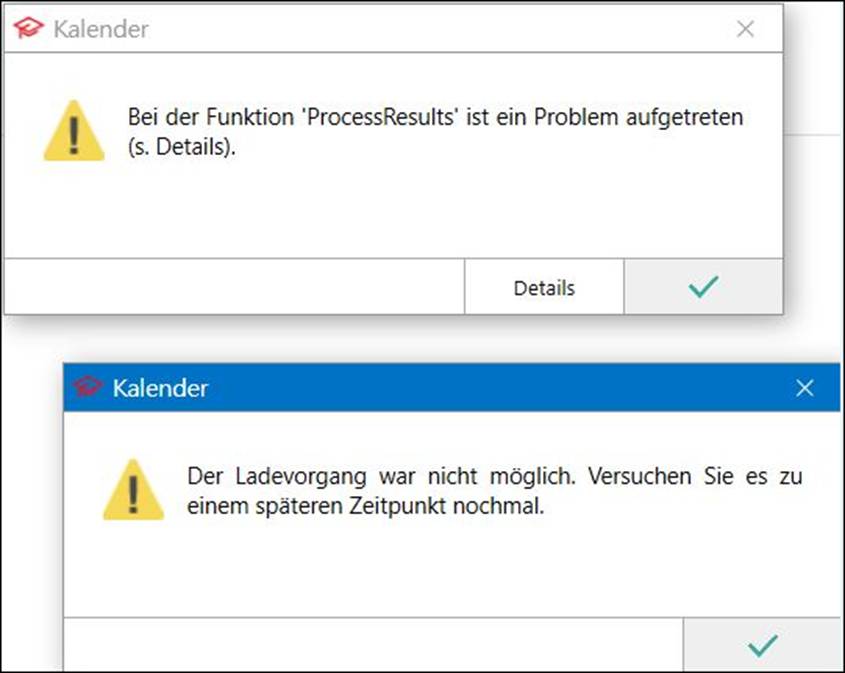Click the '(s. Details).' text line

[182, 147]
